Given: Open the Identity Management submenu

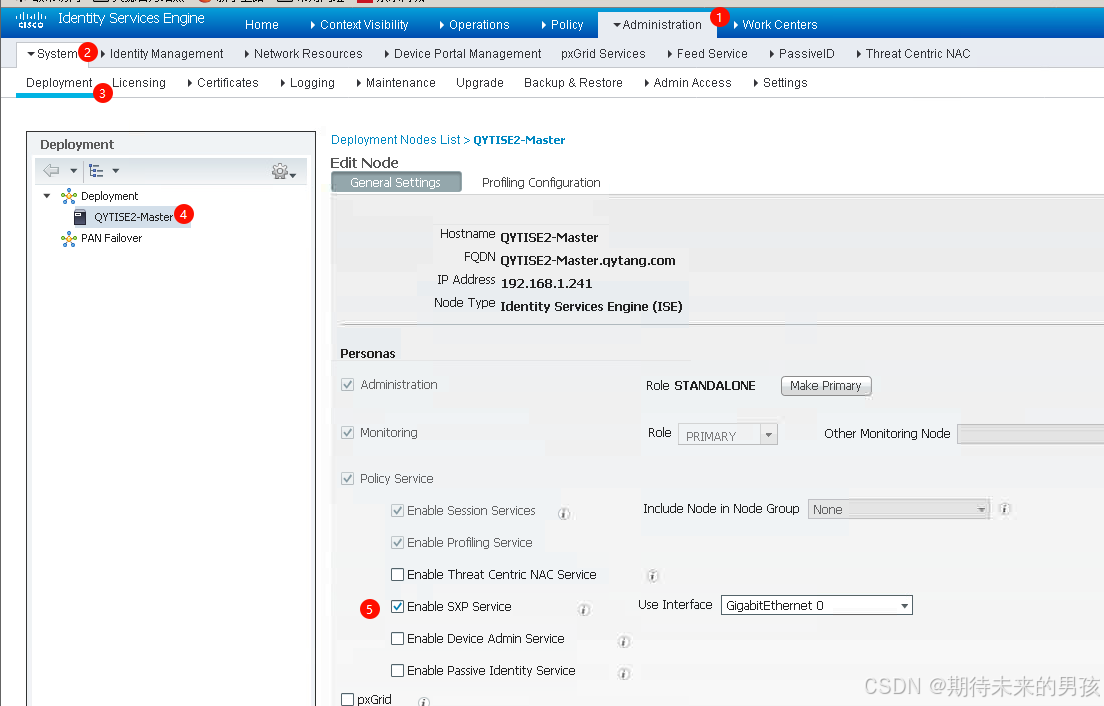Looking at the screenshot, I should (162, 53).
